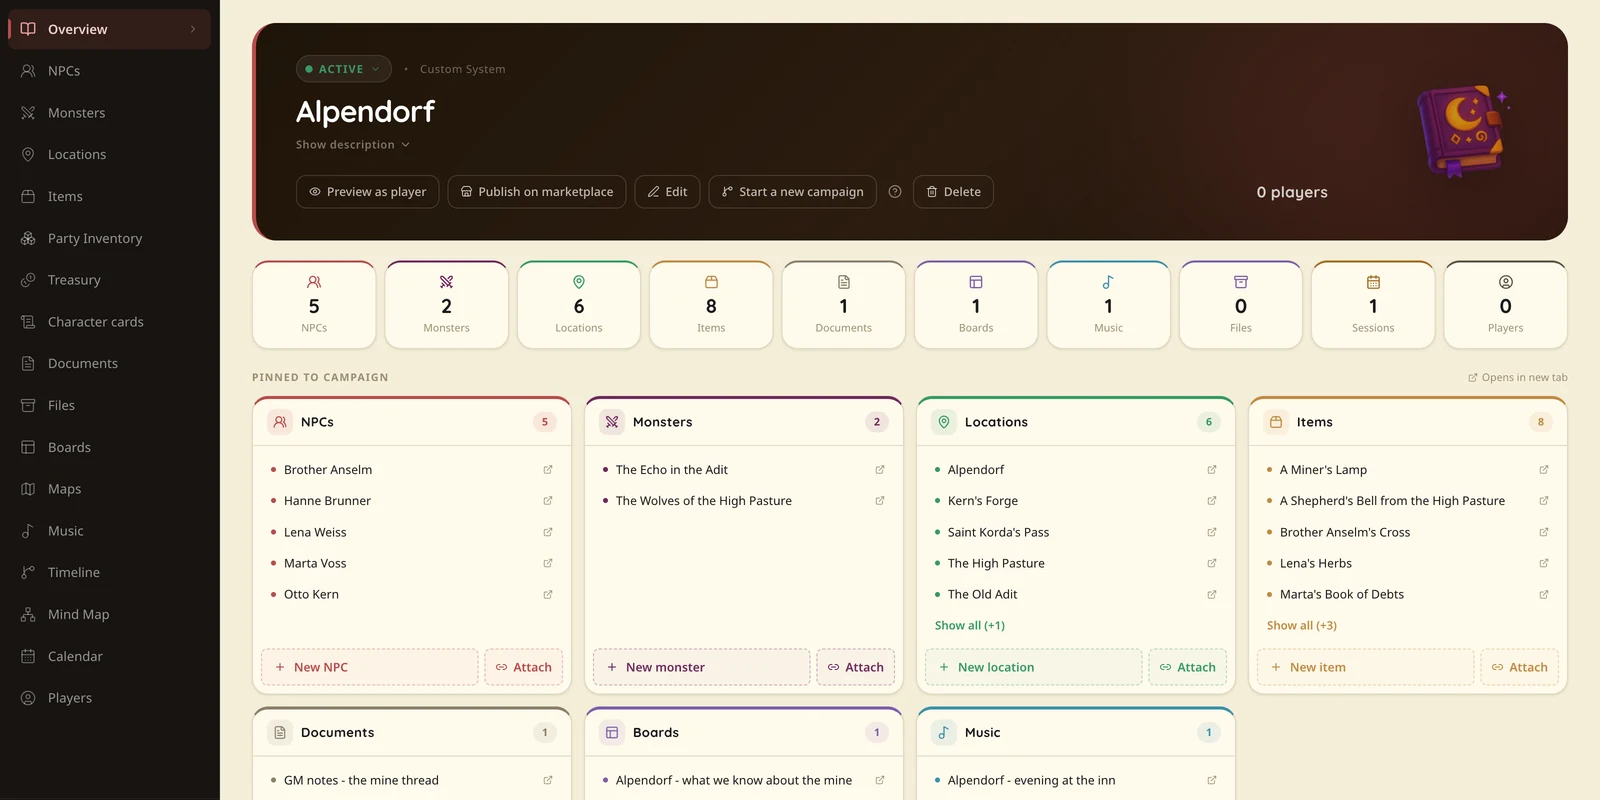1600x800 pixels.
Task: Show all locations (+1)
Action: 970,625
